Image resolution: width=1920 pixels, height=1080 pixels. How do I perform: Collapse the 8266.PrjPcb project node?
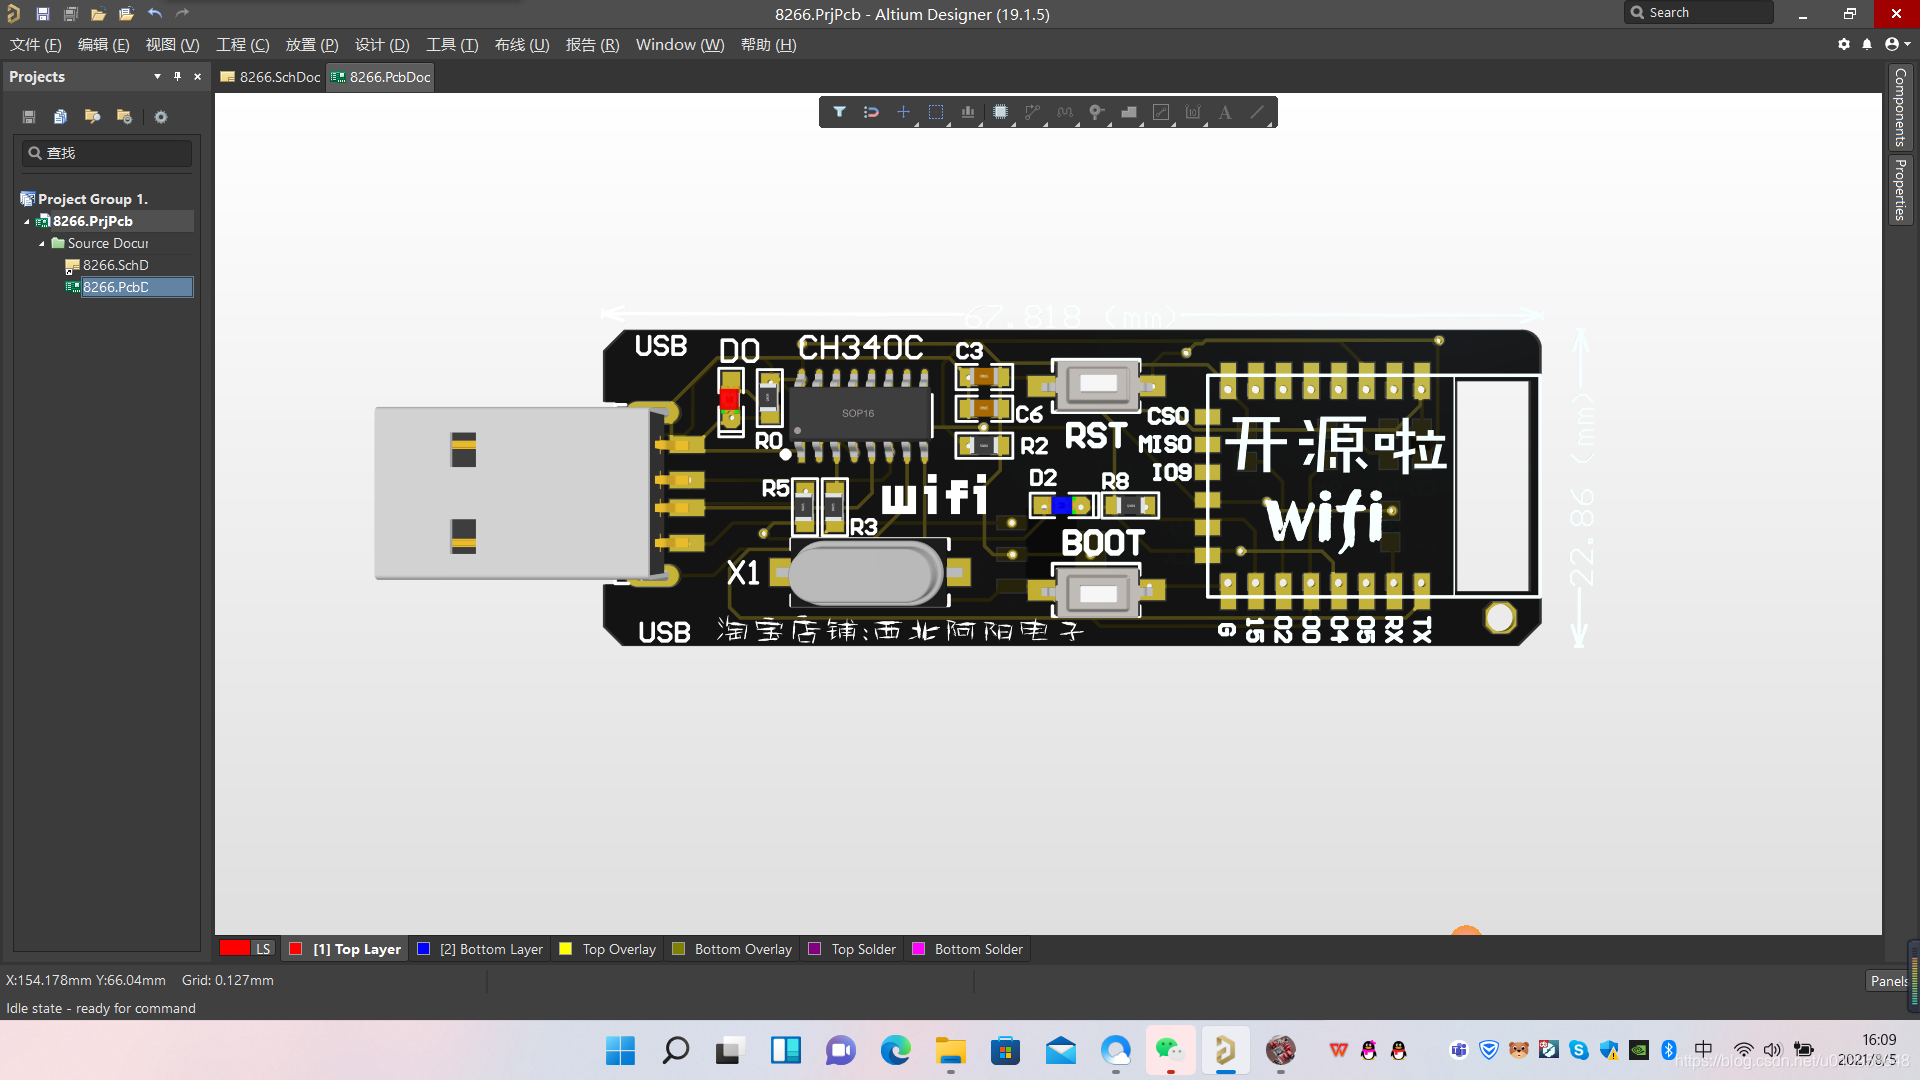[27, 221]
